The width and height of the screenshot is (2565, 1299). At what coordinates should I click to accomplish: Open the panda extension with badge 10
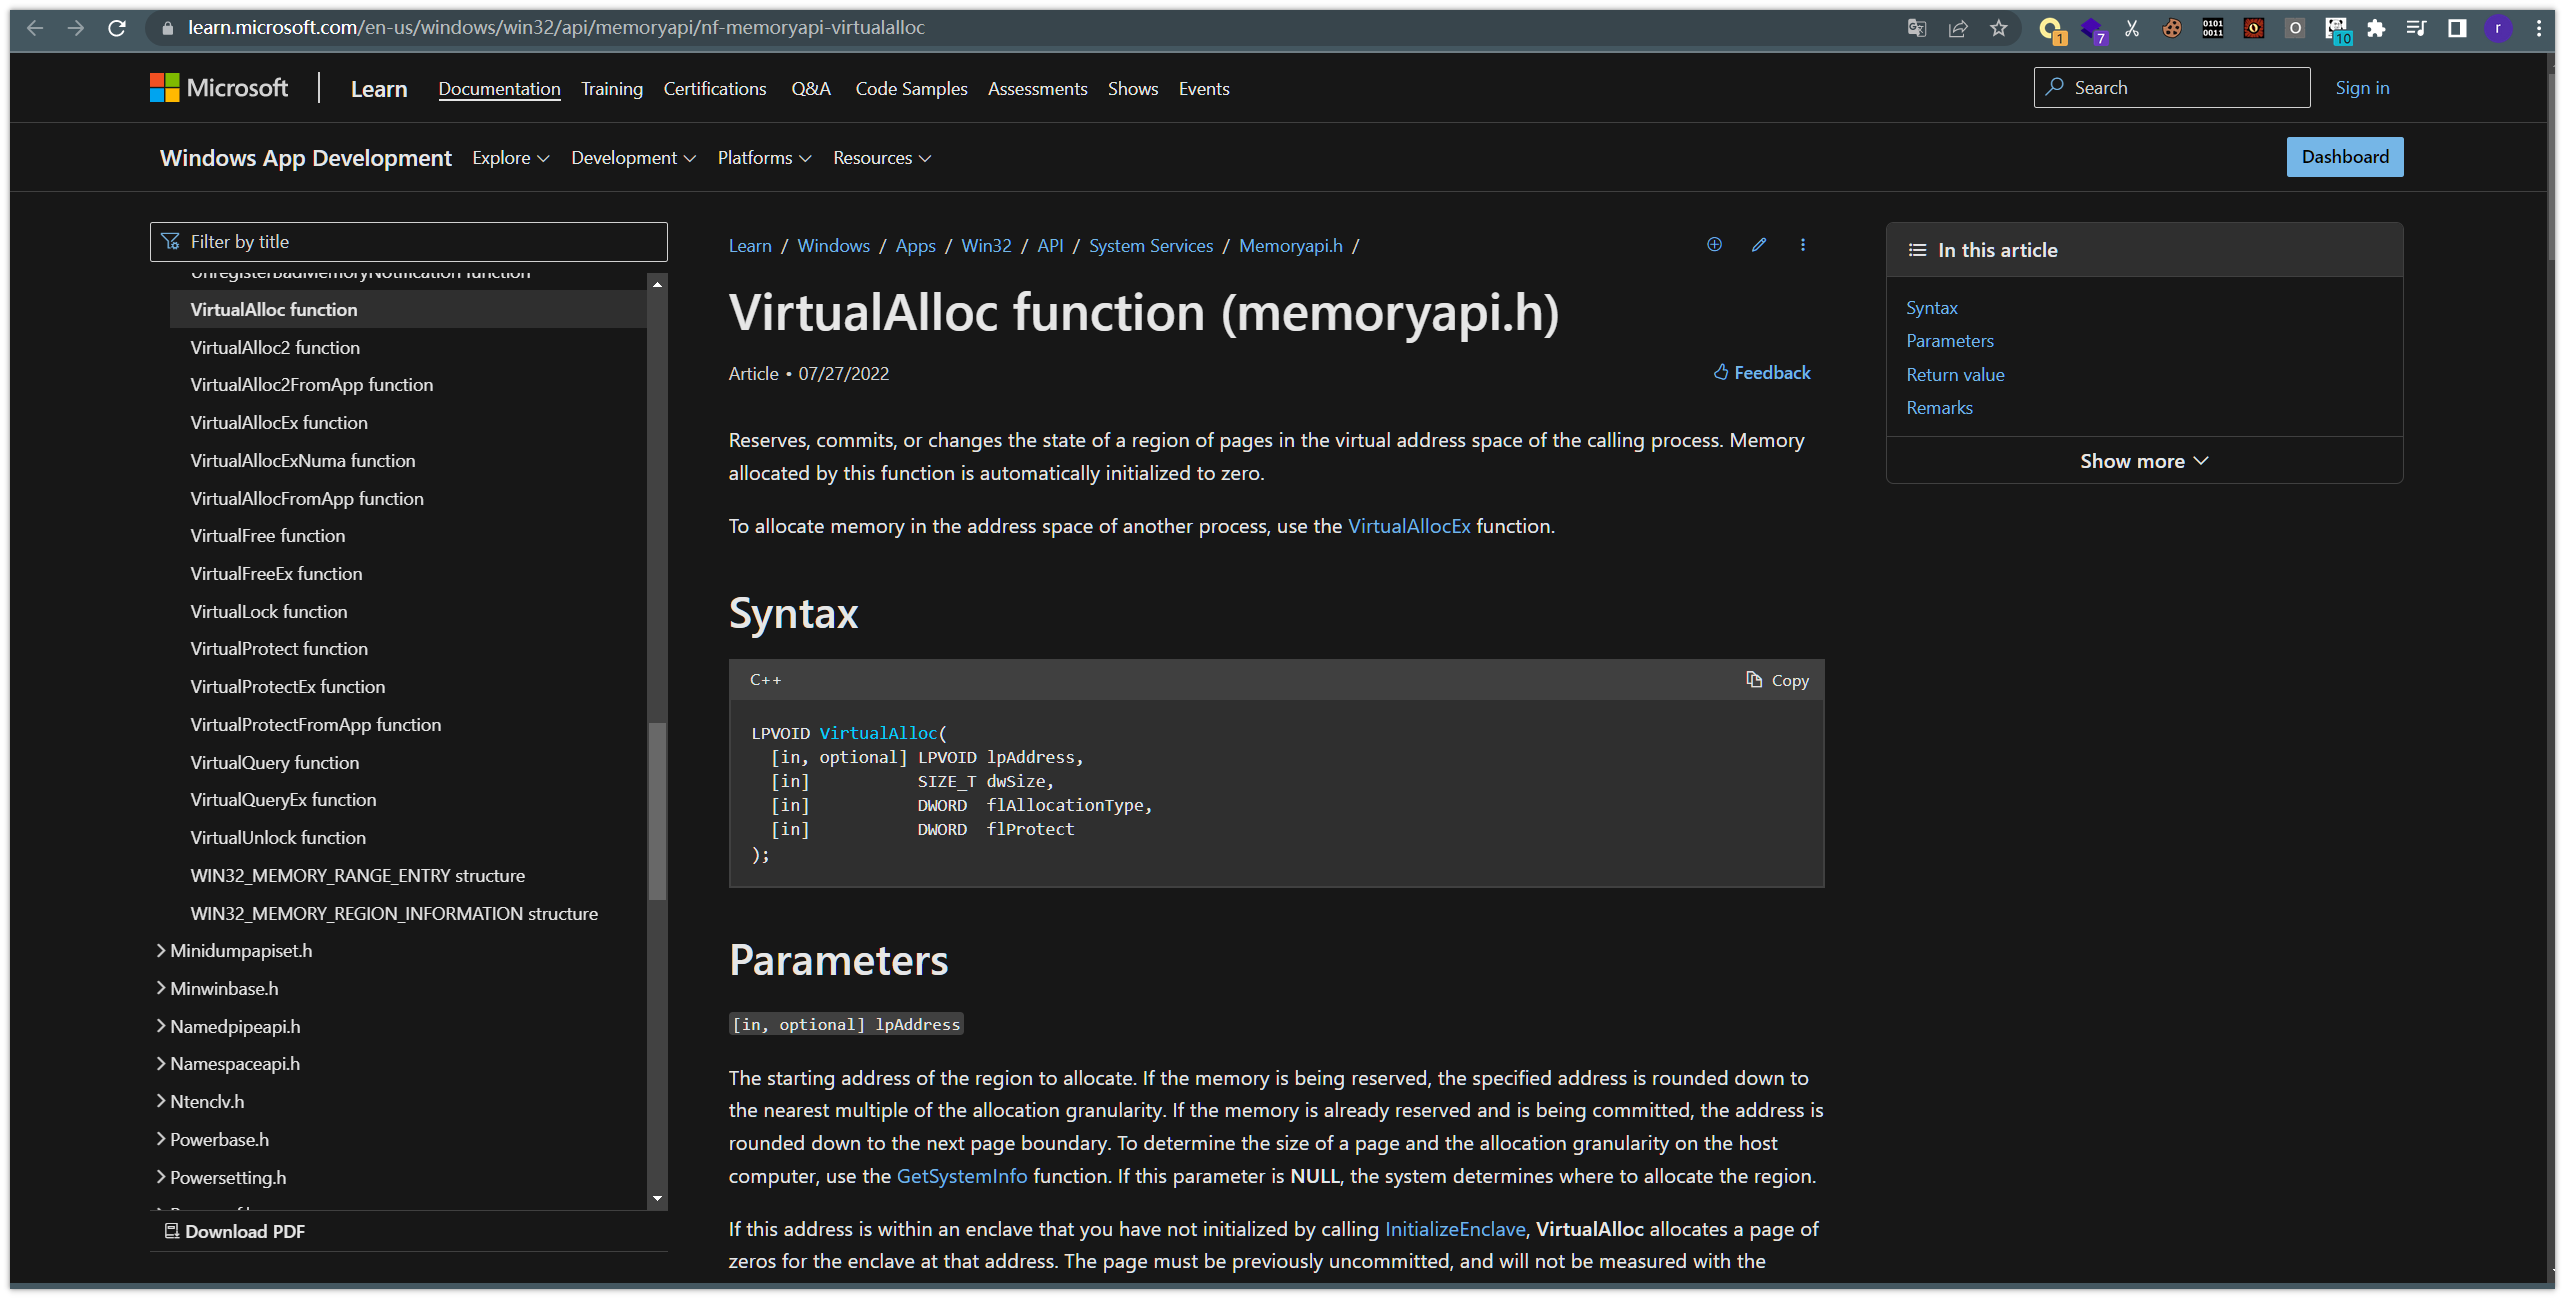click(x=2337, y=29)
